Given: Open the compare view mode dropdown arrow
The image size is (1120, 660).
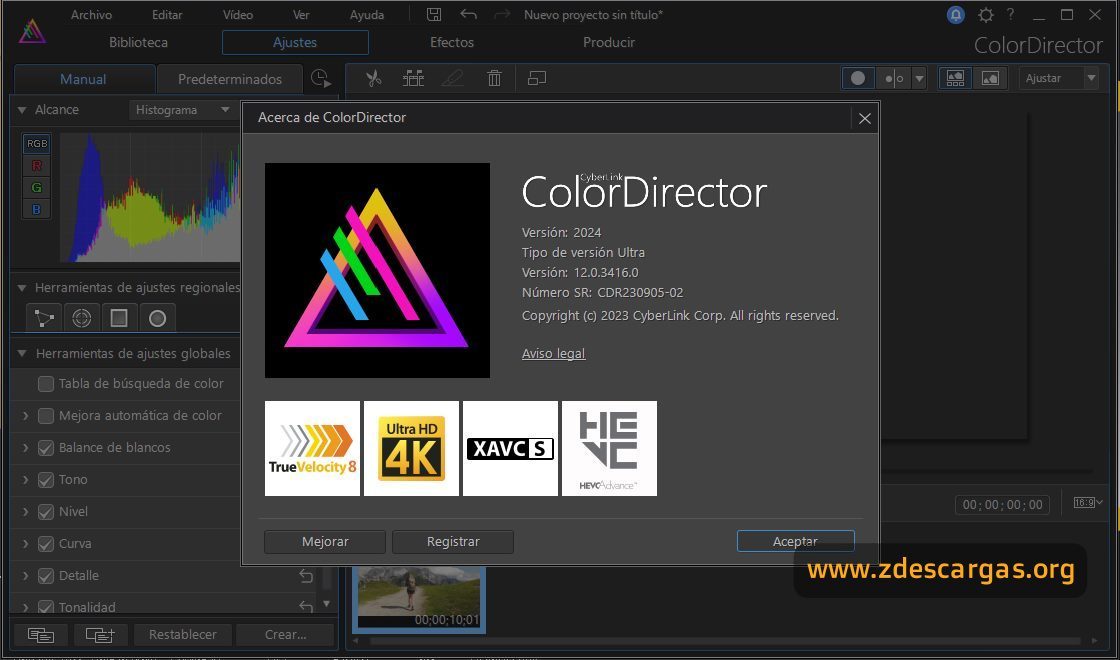Looking at the screenshot, I should (920, 78).
